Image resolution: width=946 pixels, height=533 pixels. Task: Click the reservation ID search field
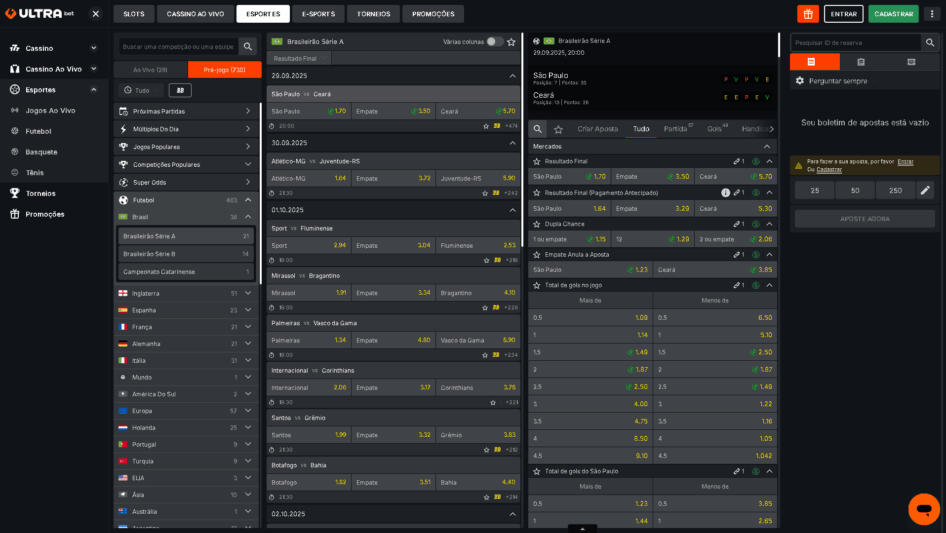(855, 43)
